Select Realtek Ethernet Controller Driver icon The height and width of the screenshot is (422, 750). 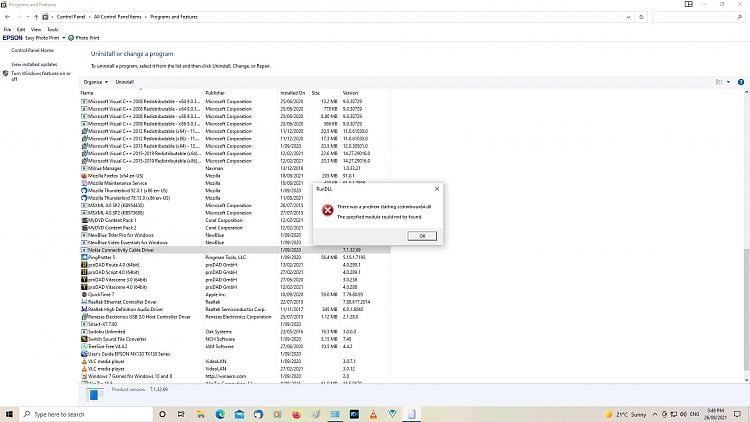pos(84,302)
